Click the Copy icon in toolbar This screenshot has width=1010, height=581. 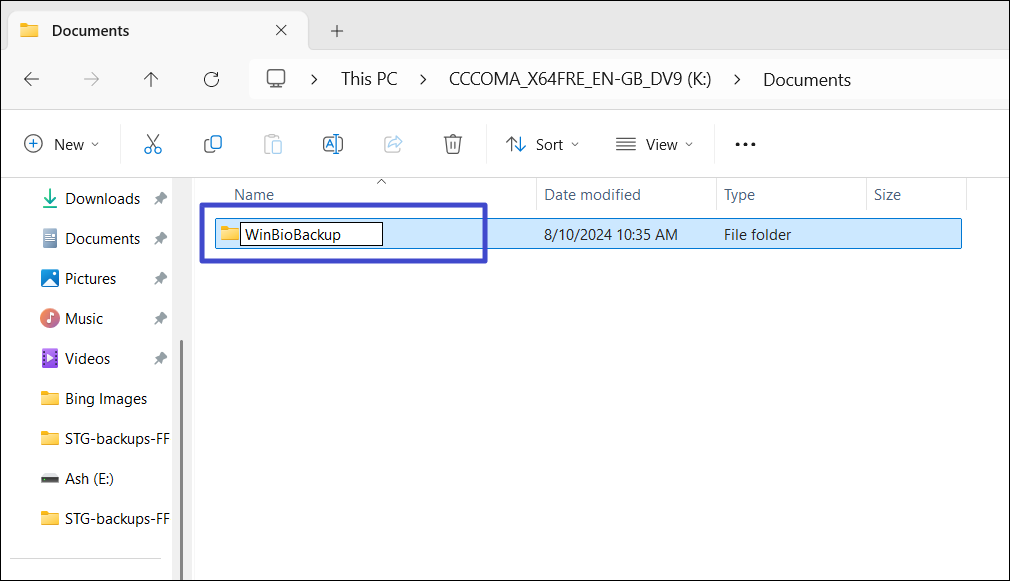(x=212, y=144)
